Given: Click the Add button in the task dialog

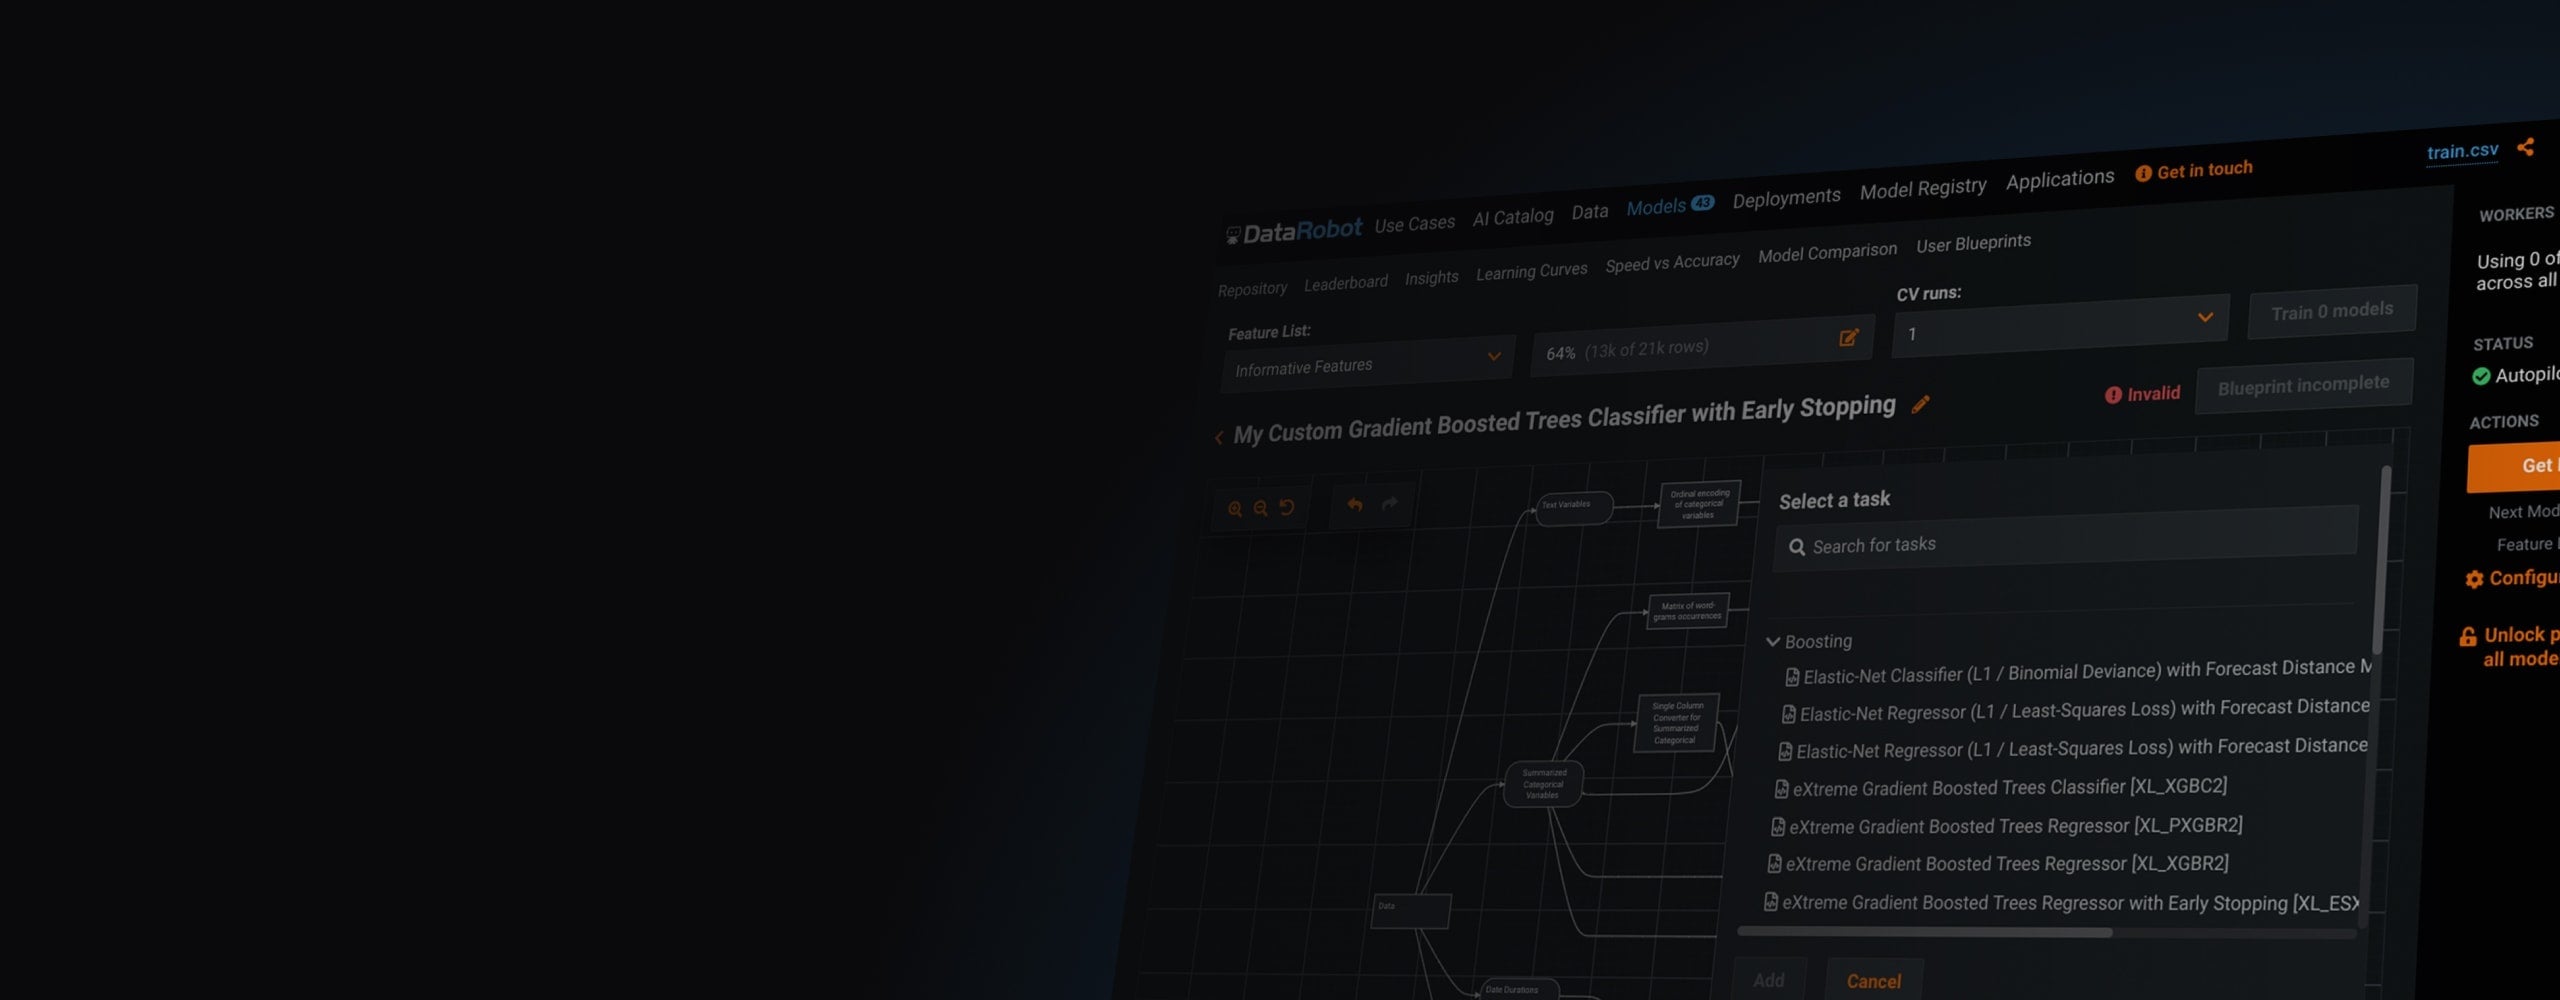Looking at the screenshot, I should tap(1768, 980).
